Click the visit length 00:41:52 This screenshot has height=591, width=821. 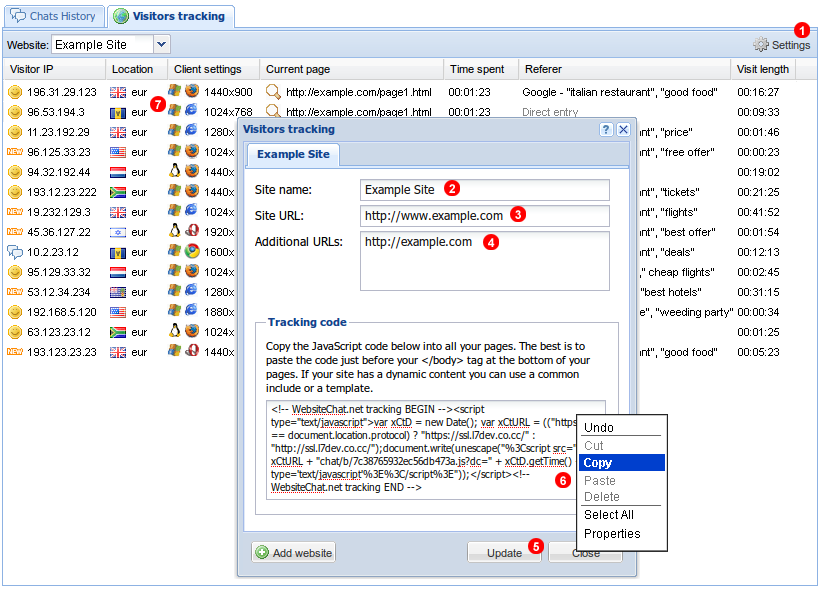758,212
